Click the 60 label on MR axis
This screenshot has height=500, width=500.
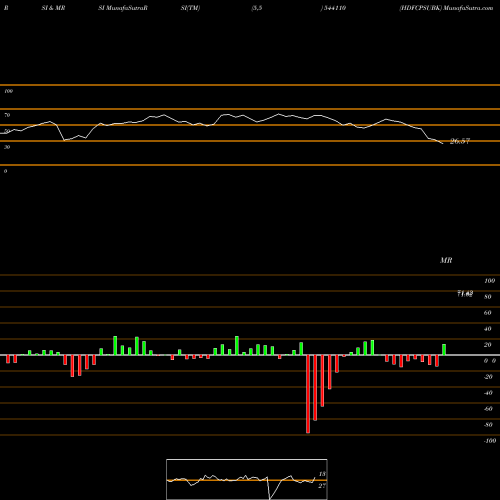coord(487,313)
